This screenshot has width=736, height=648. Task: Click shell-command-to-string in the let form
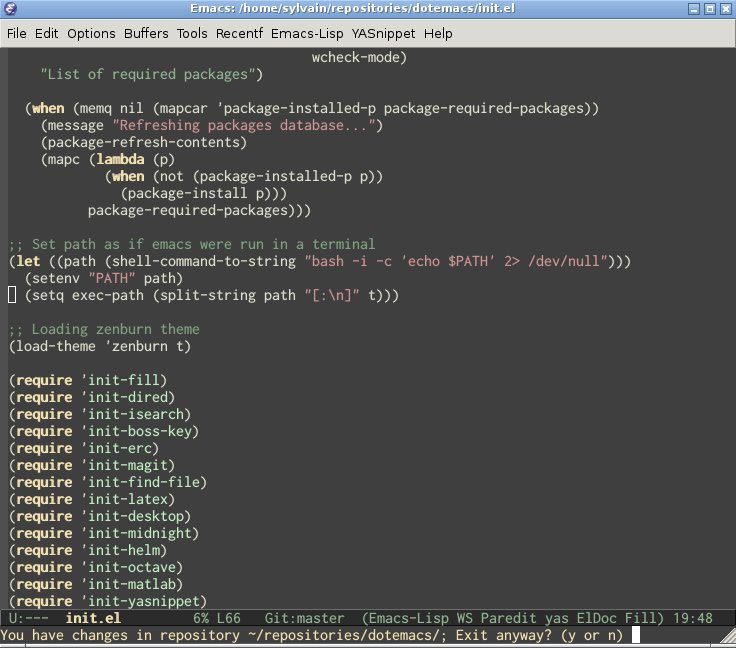pyautogui.click(x=204, y=261)
